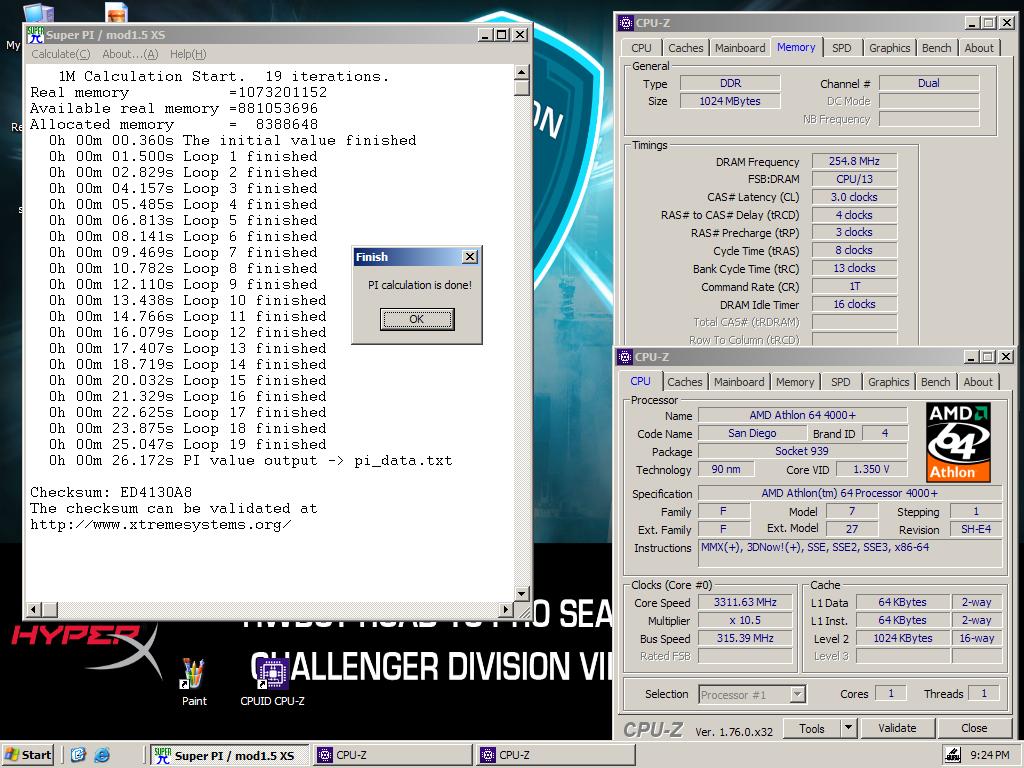Open the About menu in Super PI

pos(130,54)
